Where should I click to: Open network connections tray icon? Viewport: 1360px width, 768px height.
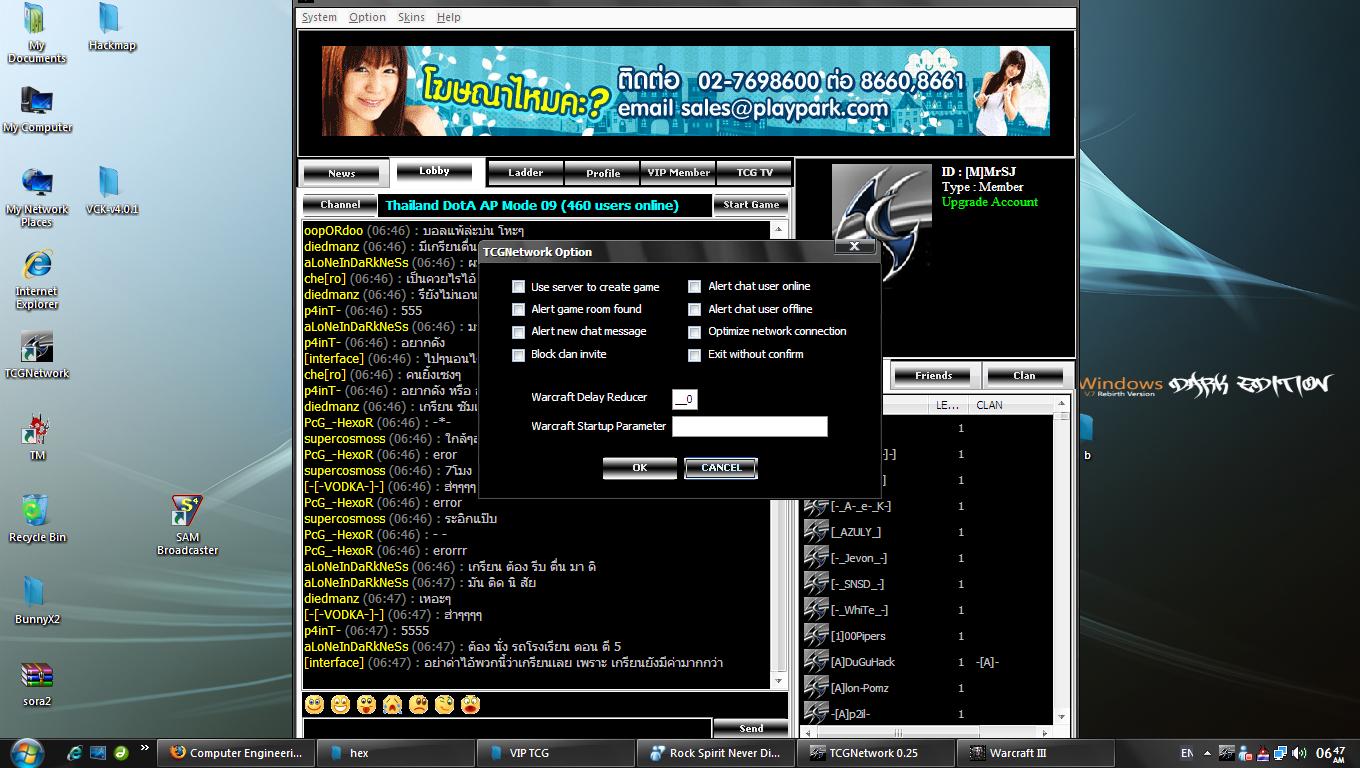coord(1281,753)
